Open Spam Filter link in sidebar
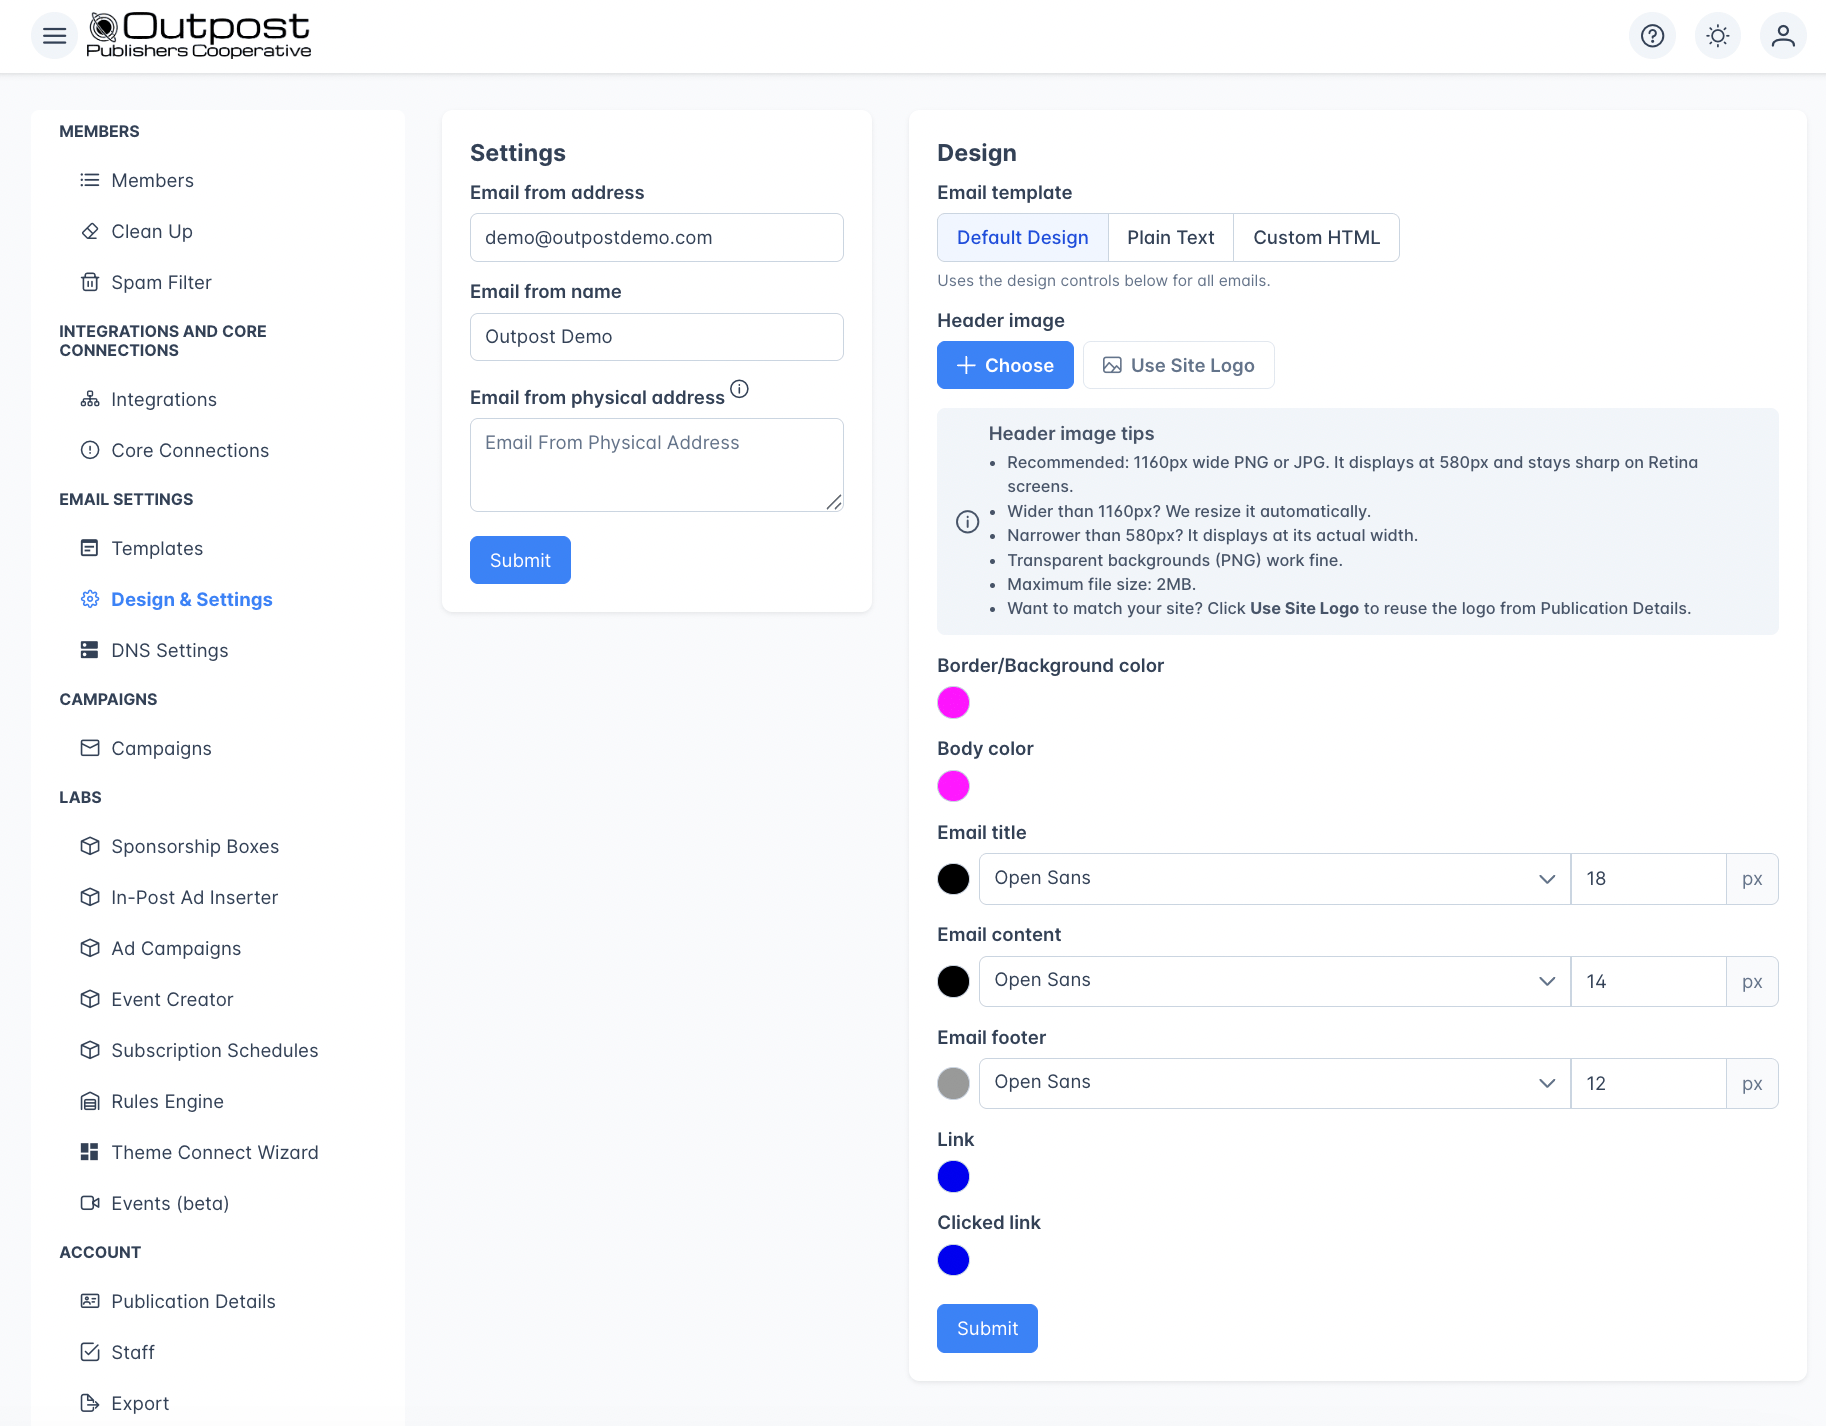Screen dimensions: 1826x1426 (161, 282)
